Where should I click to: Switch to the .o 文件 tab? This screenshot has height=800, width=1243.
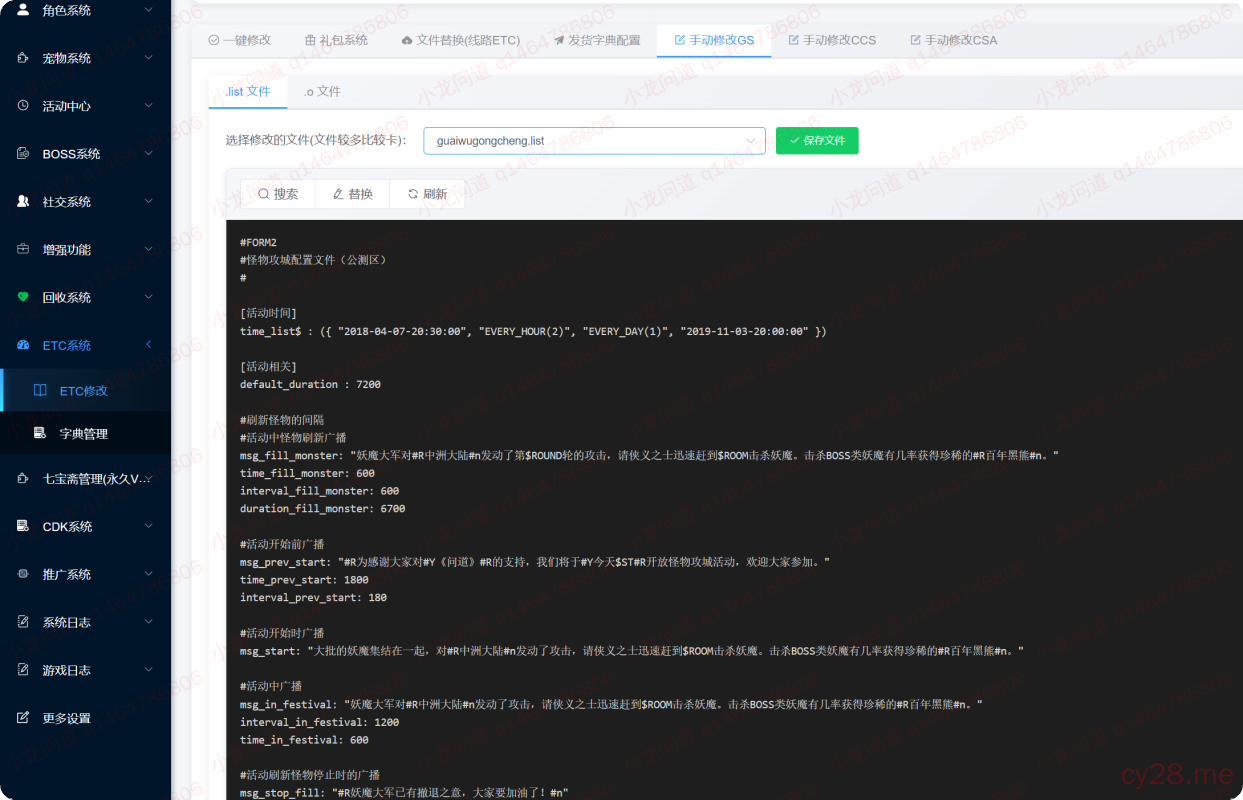coord(322,90)
